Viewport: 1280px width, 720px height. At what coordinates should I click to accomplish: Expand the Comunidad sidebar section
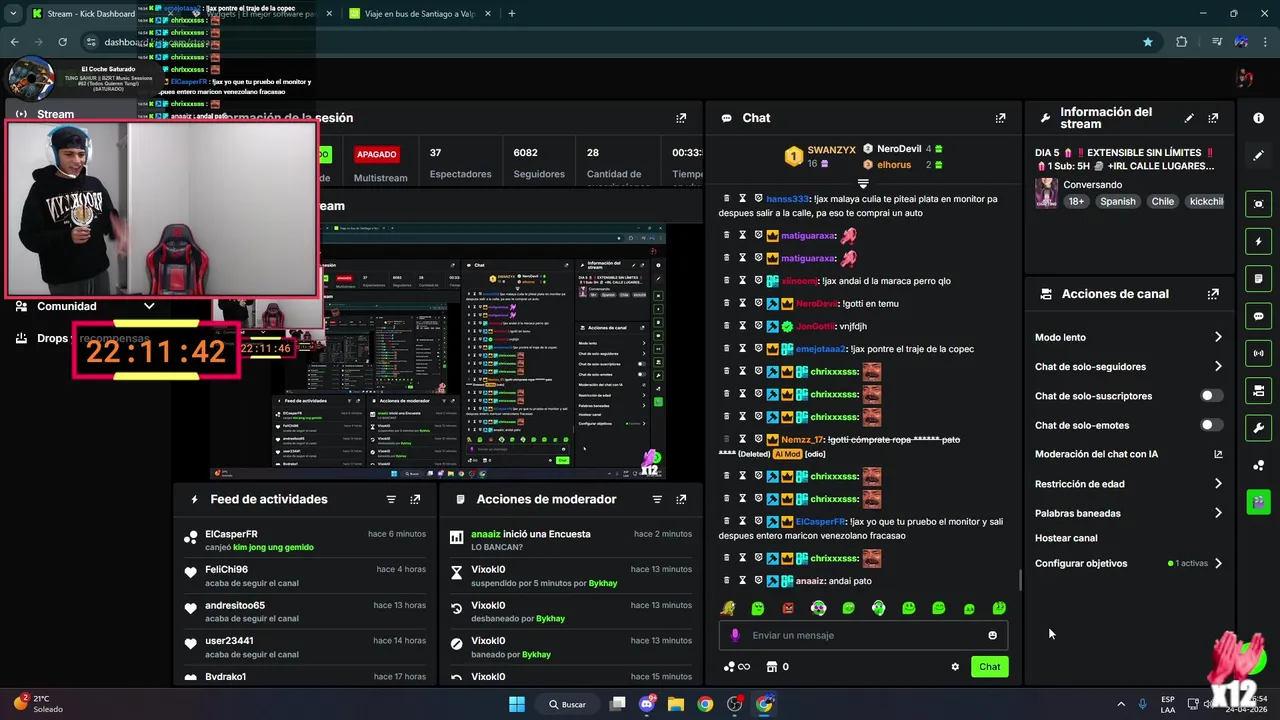[x=149, y=306]
